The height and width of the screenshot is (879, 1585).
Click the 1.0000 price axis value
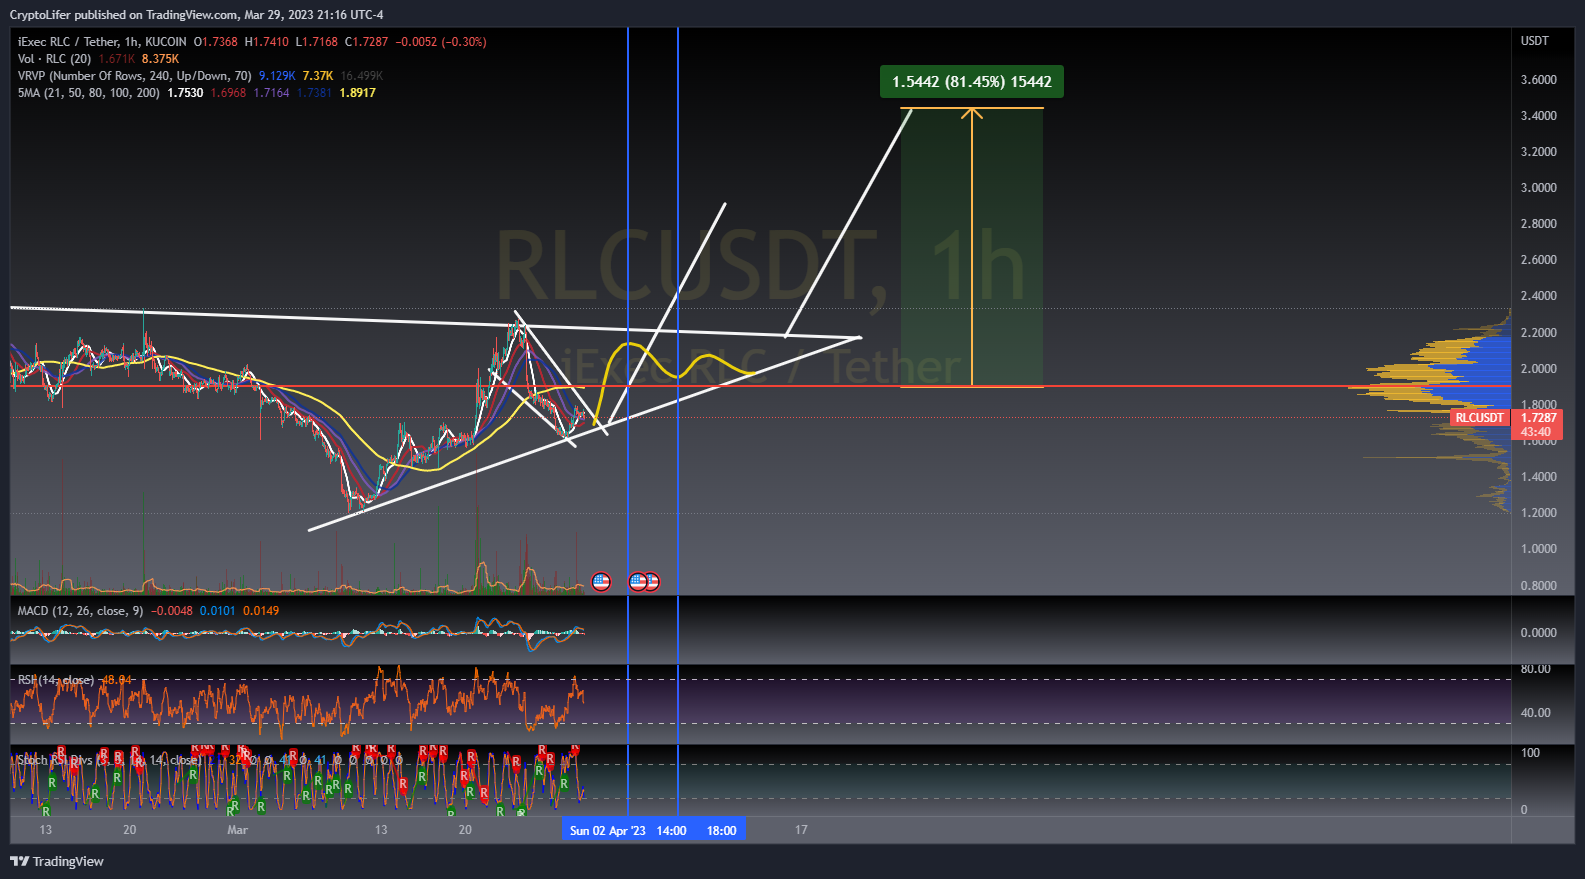click(x=1539, y=549)
